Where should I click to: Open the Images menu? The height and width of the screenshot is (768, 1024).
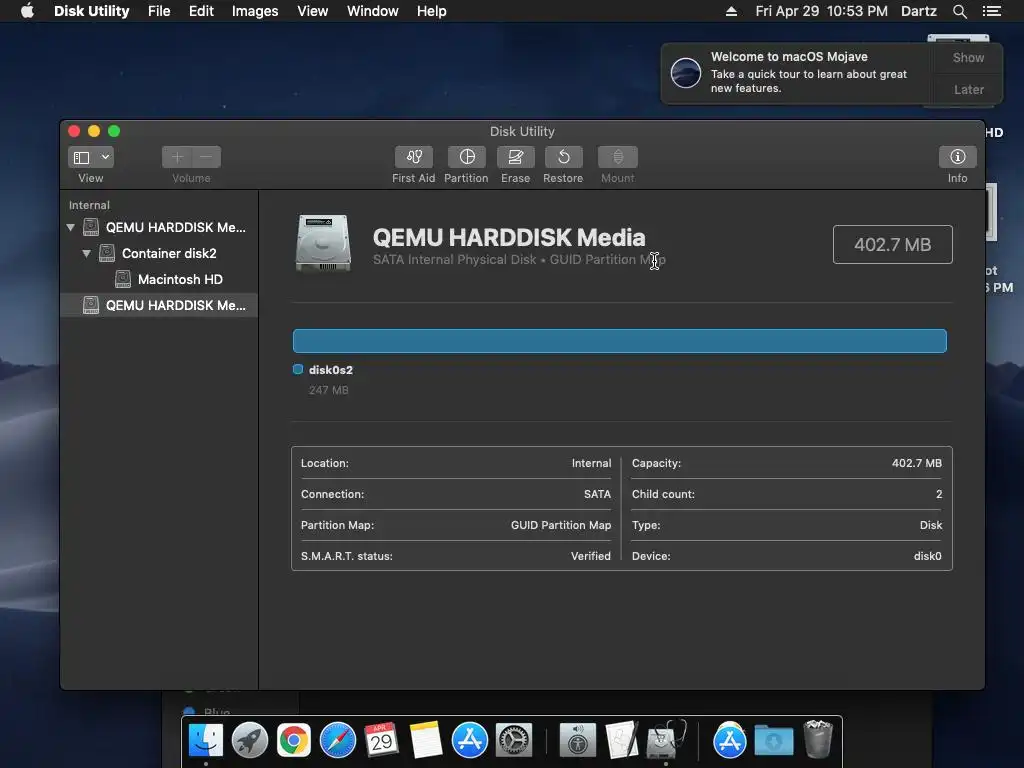pyautogui.click(x=255, y=11)
